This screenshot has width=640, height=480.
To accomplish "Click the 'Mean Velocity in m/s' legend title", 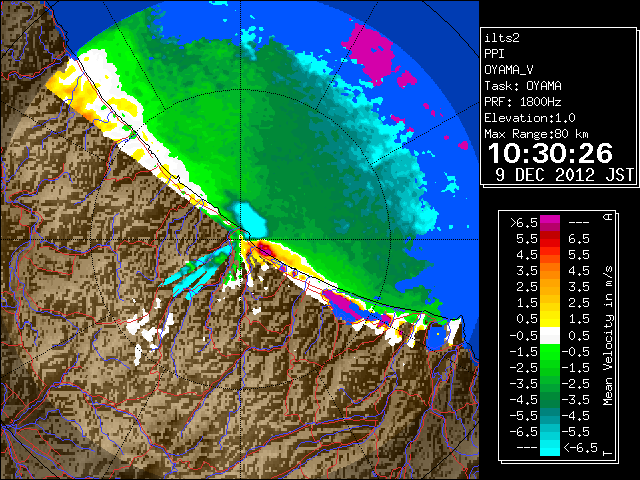I will click(608, 336).
